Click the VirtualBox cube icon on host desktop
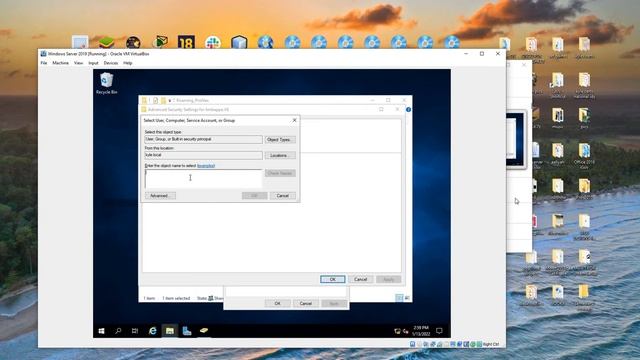 coord(239,42)
